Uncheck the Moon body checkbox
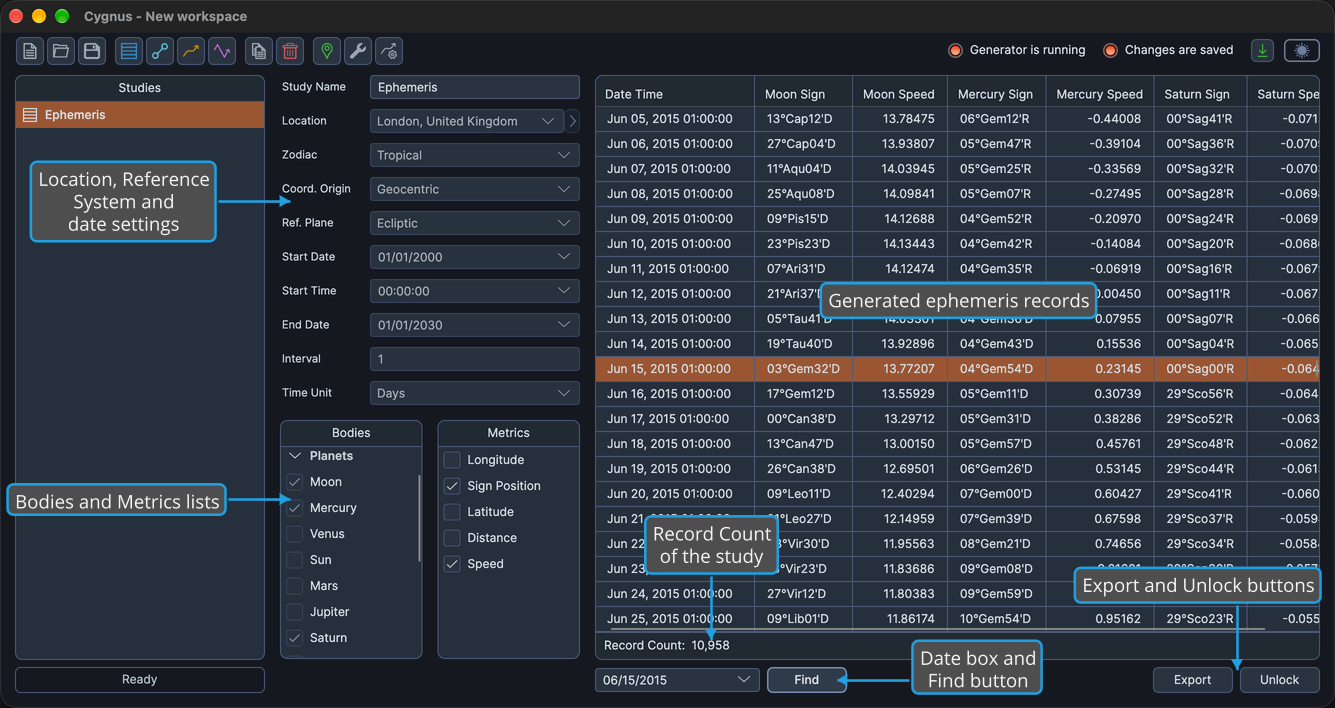This screenshot has width=1335, height=708. pyautogui.click(x=295, y=482)
